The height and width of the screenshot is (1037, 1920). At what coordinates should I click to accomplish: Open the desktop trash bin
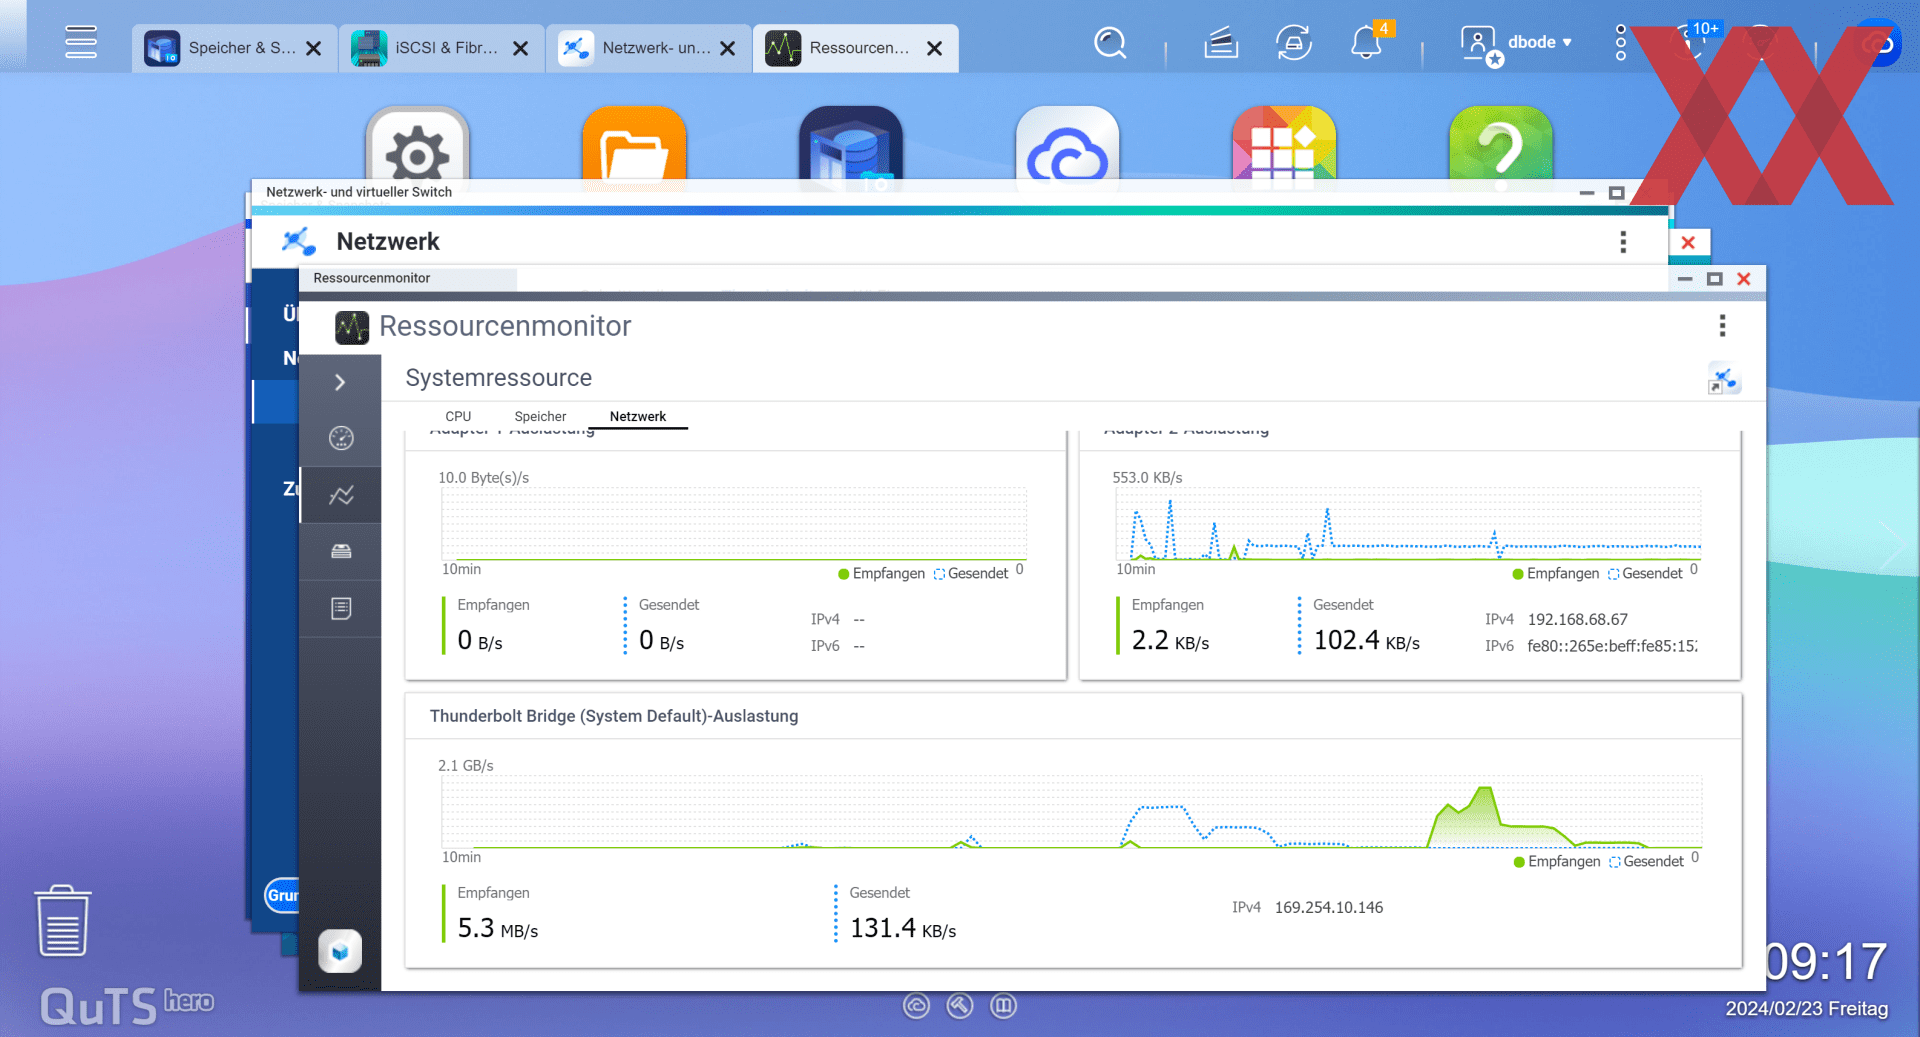[x=63, y=921]
